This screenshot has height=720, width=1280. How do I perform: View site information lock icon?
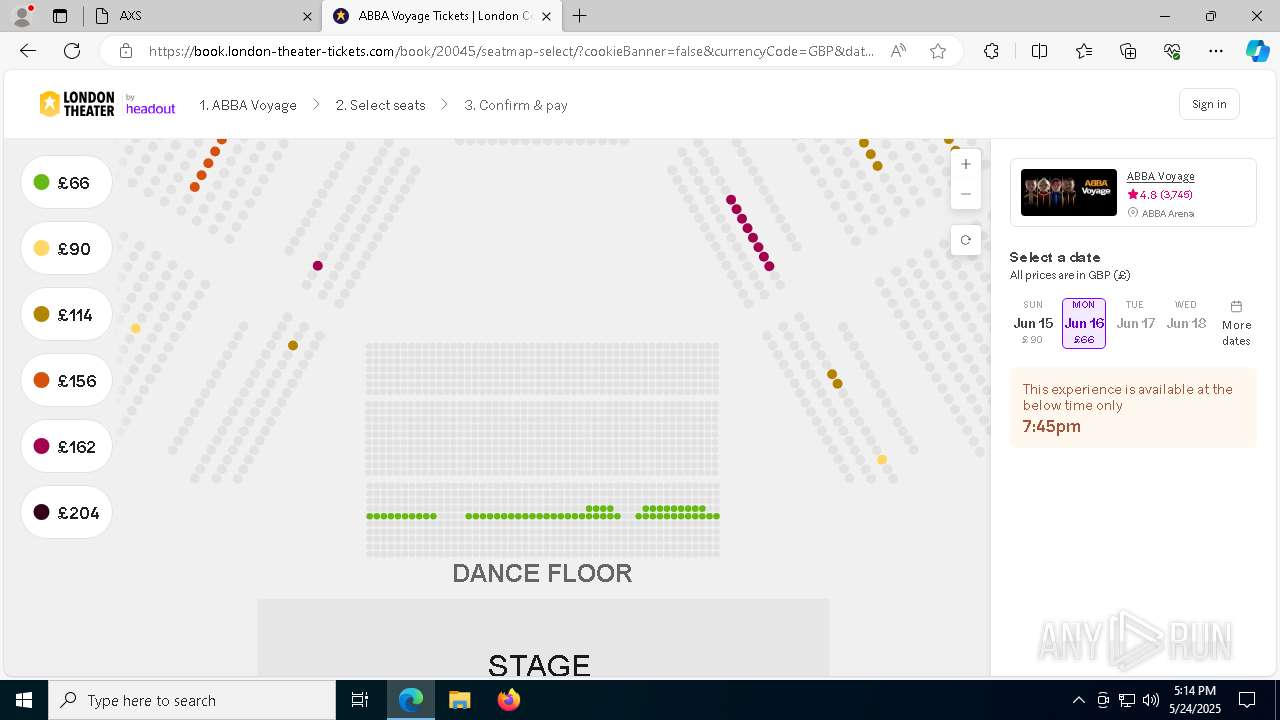126,51
